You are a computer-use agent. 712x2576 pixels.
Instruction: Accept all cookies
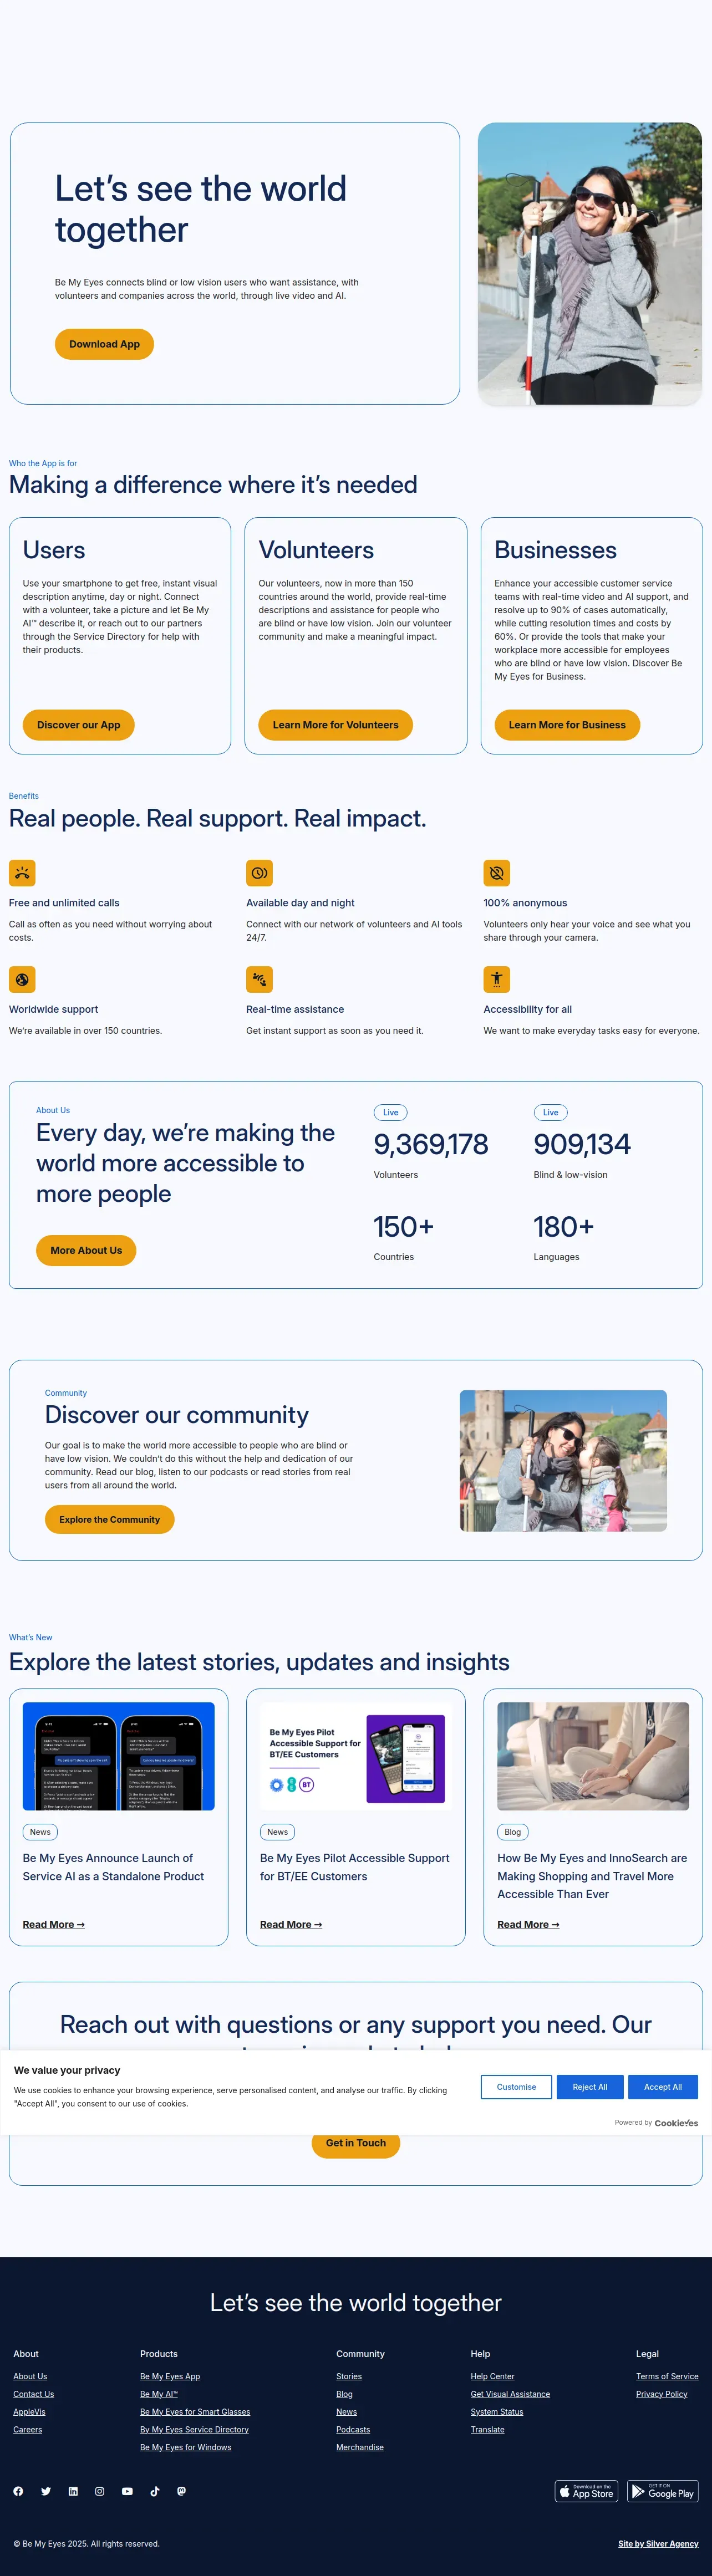[x=663, y=2087]
